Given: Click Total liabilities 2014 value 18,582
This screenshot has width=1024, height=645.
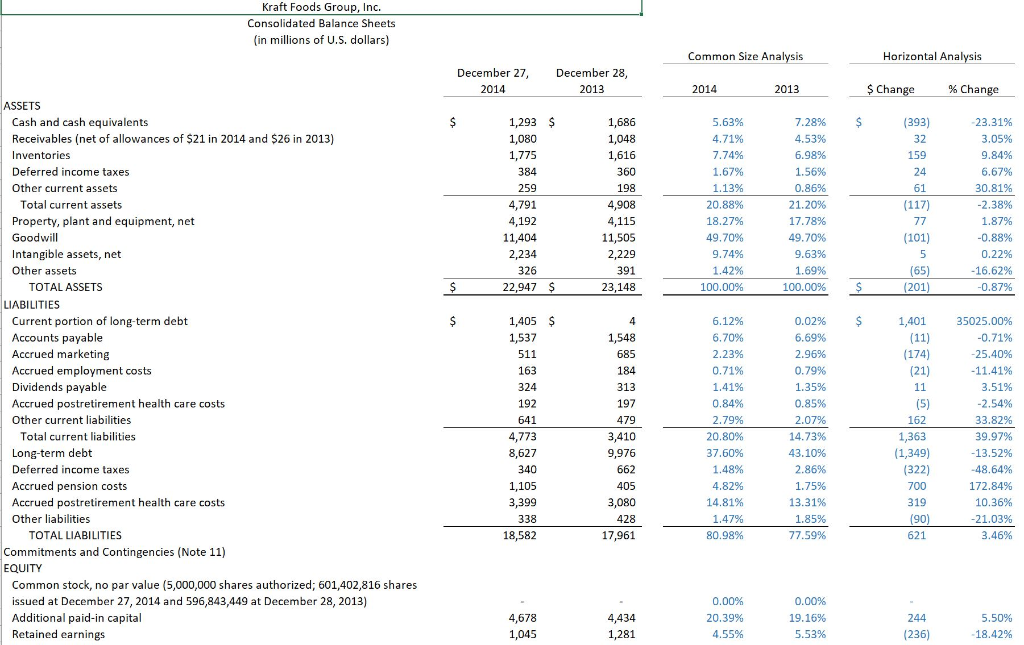Looking at the screenshot, I should (x=520, y=535).
